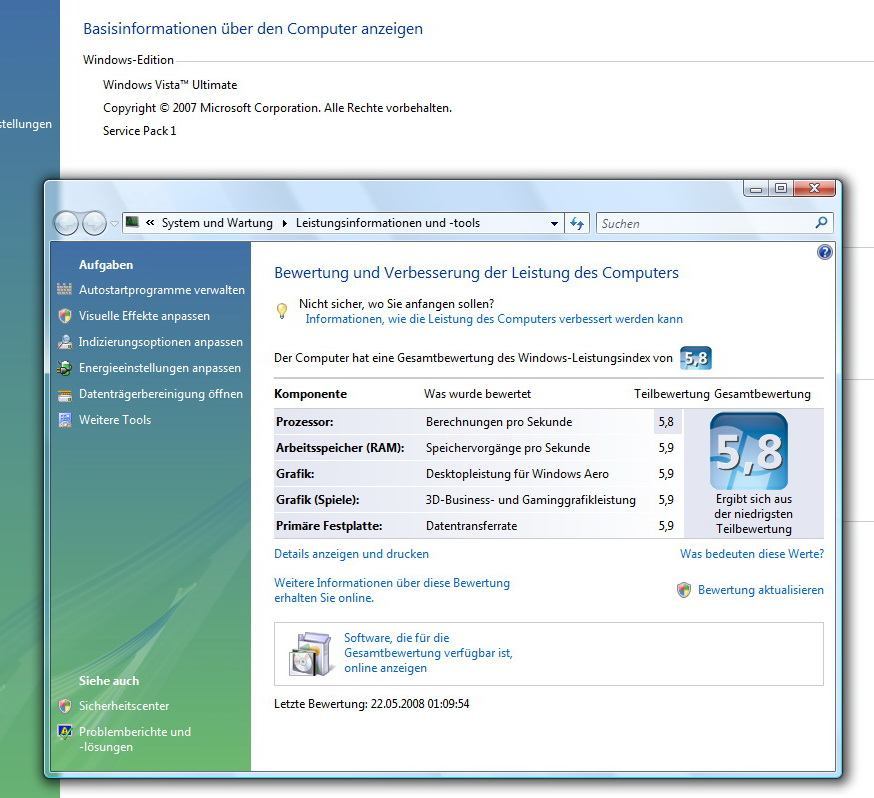
Task: Click Desktopleistung für Windows Aero text
Action: point(517,474)
